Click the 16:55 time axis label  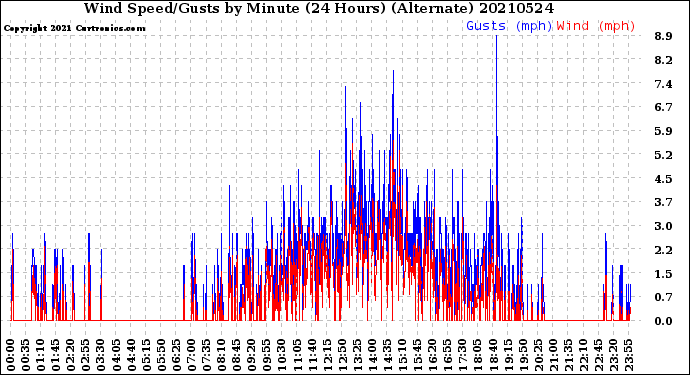tap(448, 355)
